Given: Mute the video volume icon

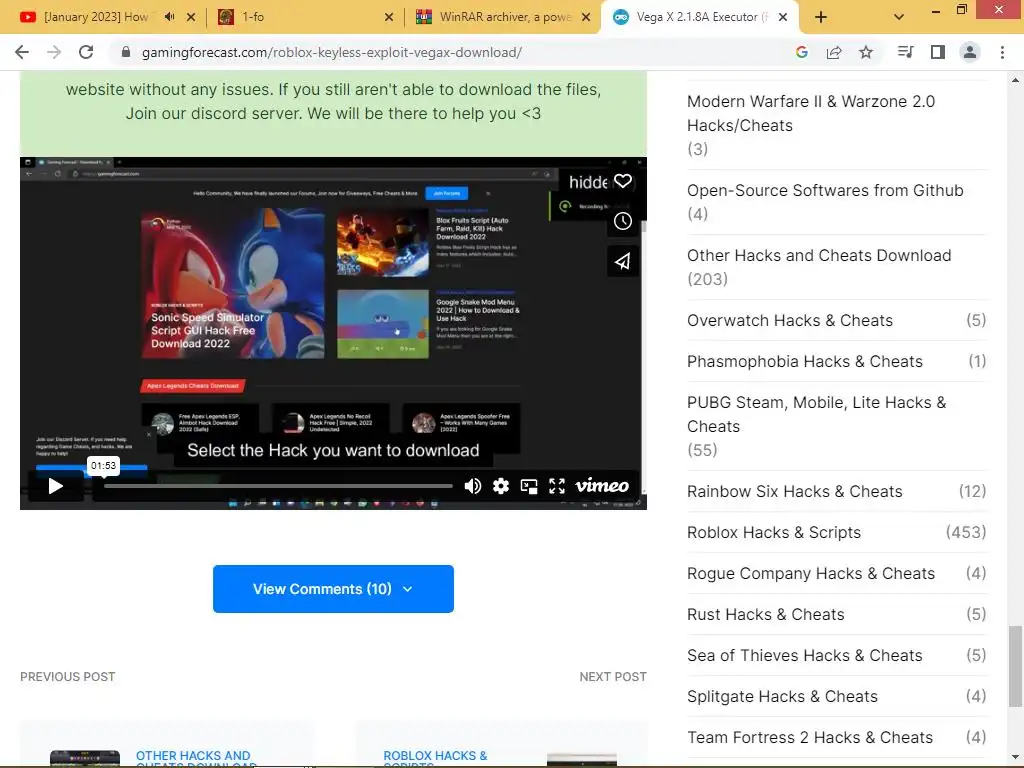Looking at the screenshot, I should pos(473,486).
